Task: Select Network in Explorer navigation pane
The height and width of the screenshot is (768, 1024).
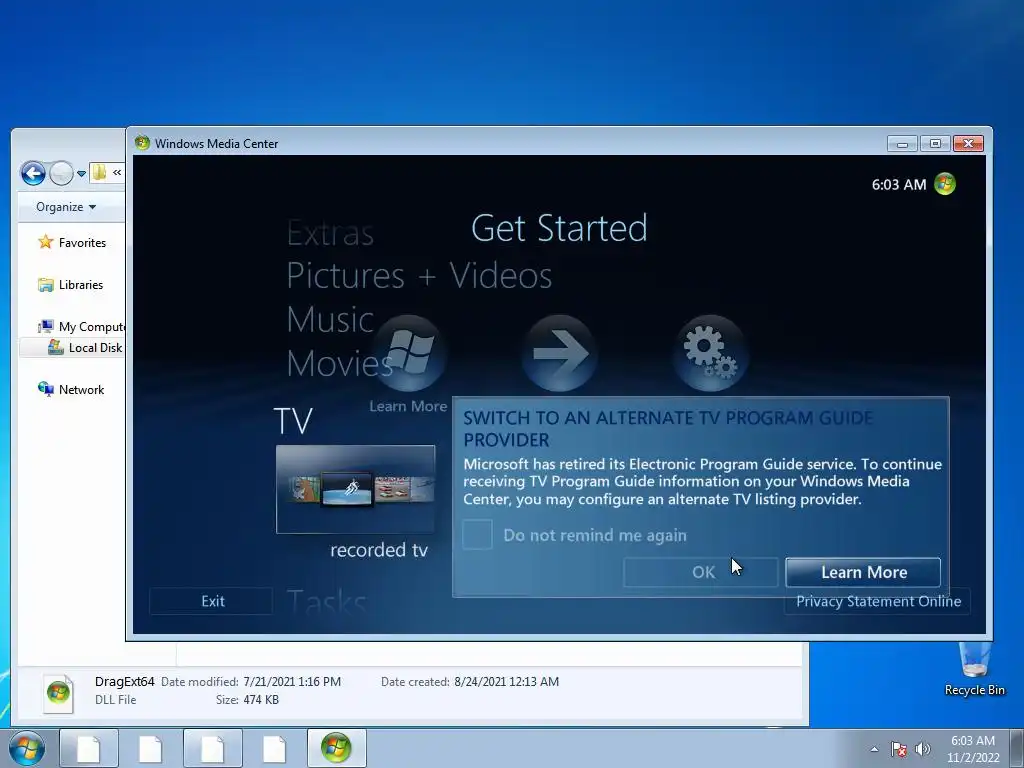Action: [72, 390]
